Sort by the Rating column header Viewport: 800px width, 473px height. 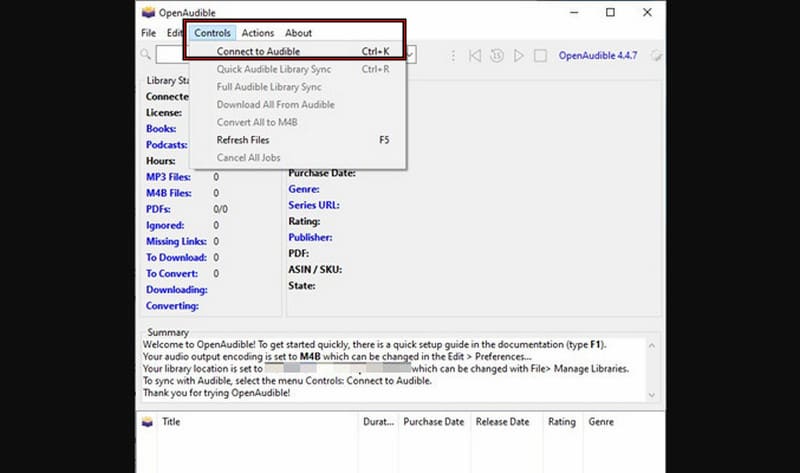pyautogui.click(x=562, y=422)
